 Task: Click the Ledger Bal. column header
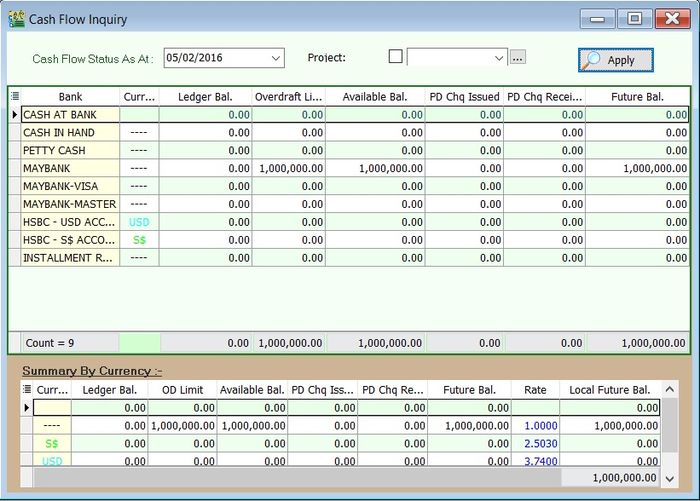[205, 97]
